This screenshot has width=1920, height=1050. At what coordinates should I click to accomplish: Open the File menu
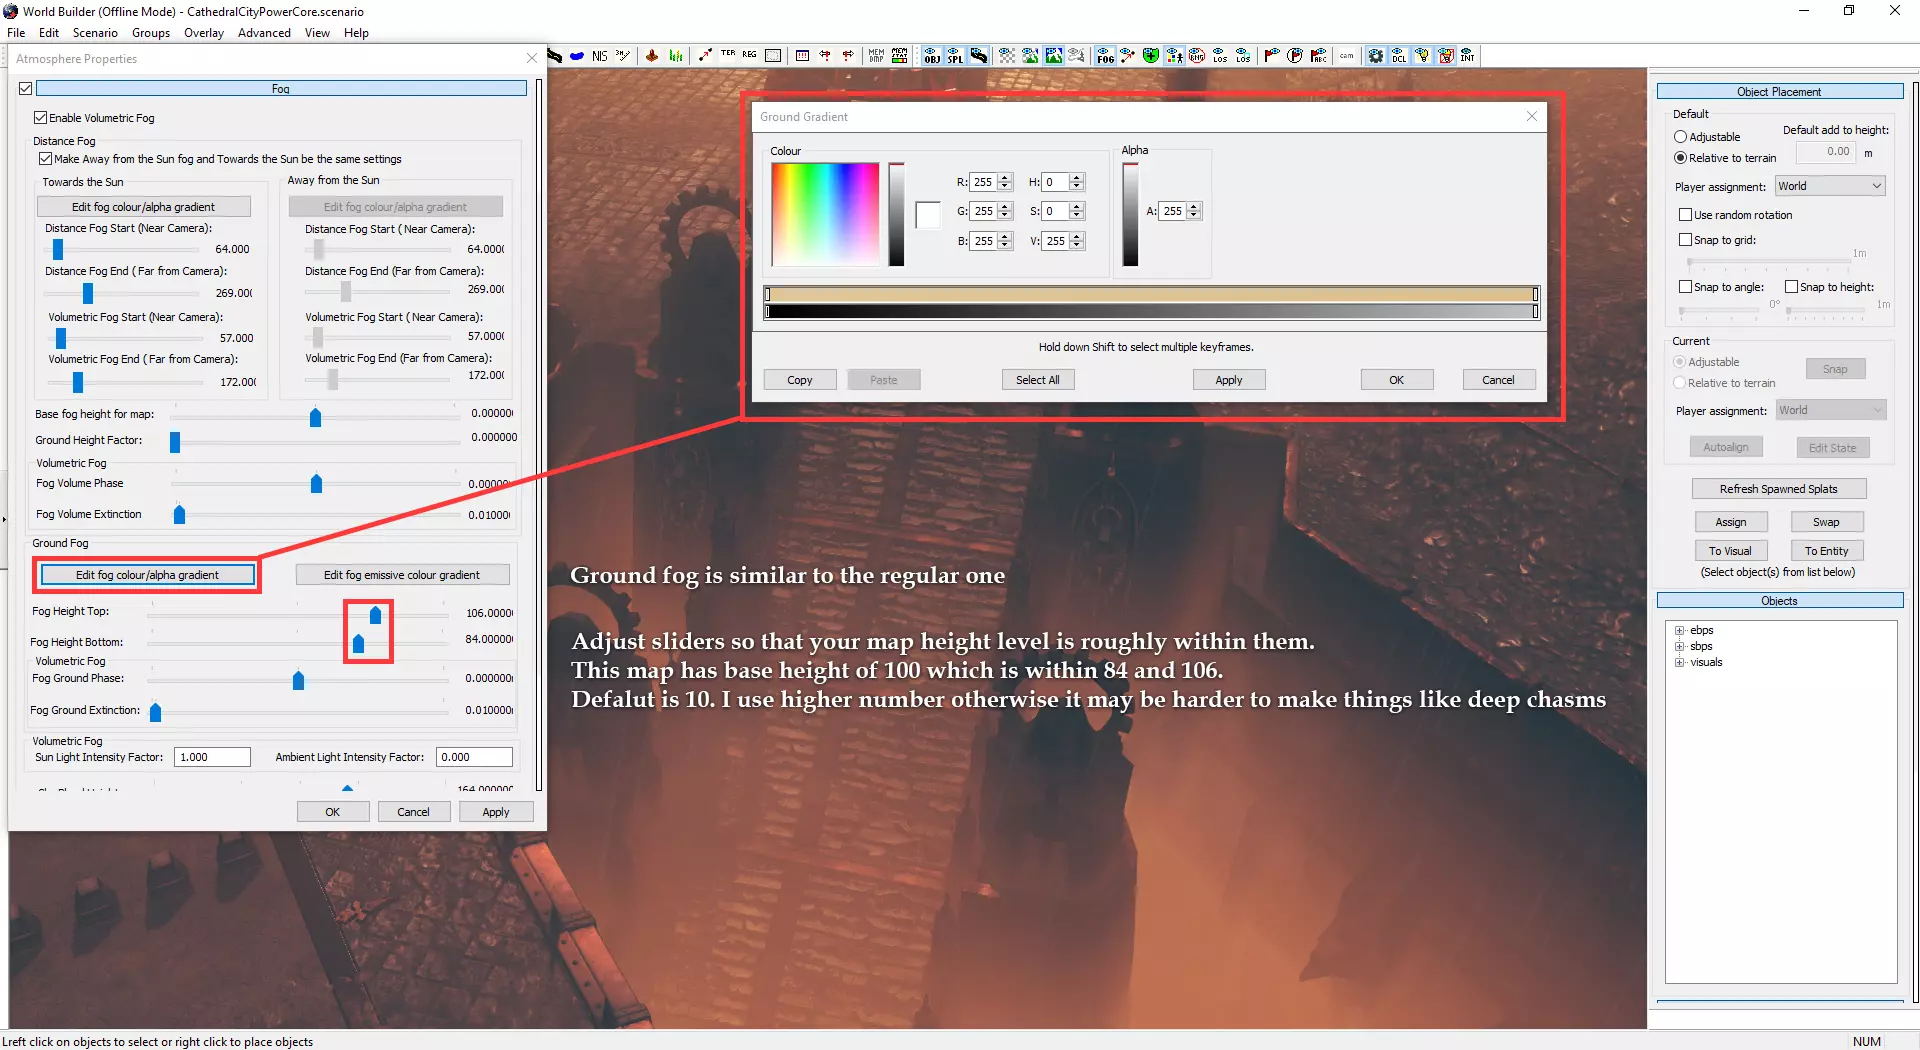coord(16,33)
